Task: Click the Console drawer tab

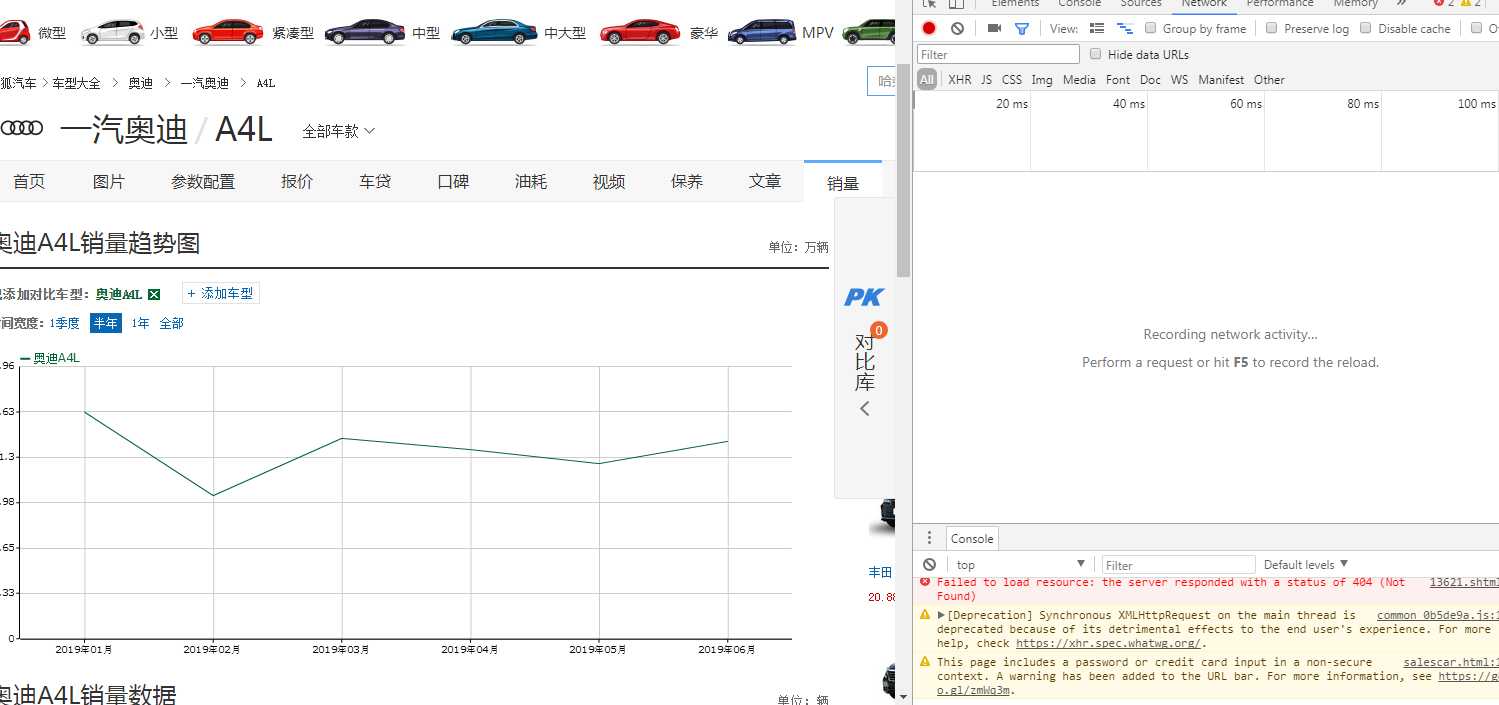Action: tap(972, 538)
